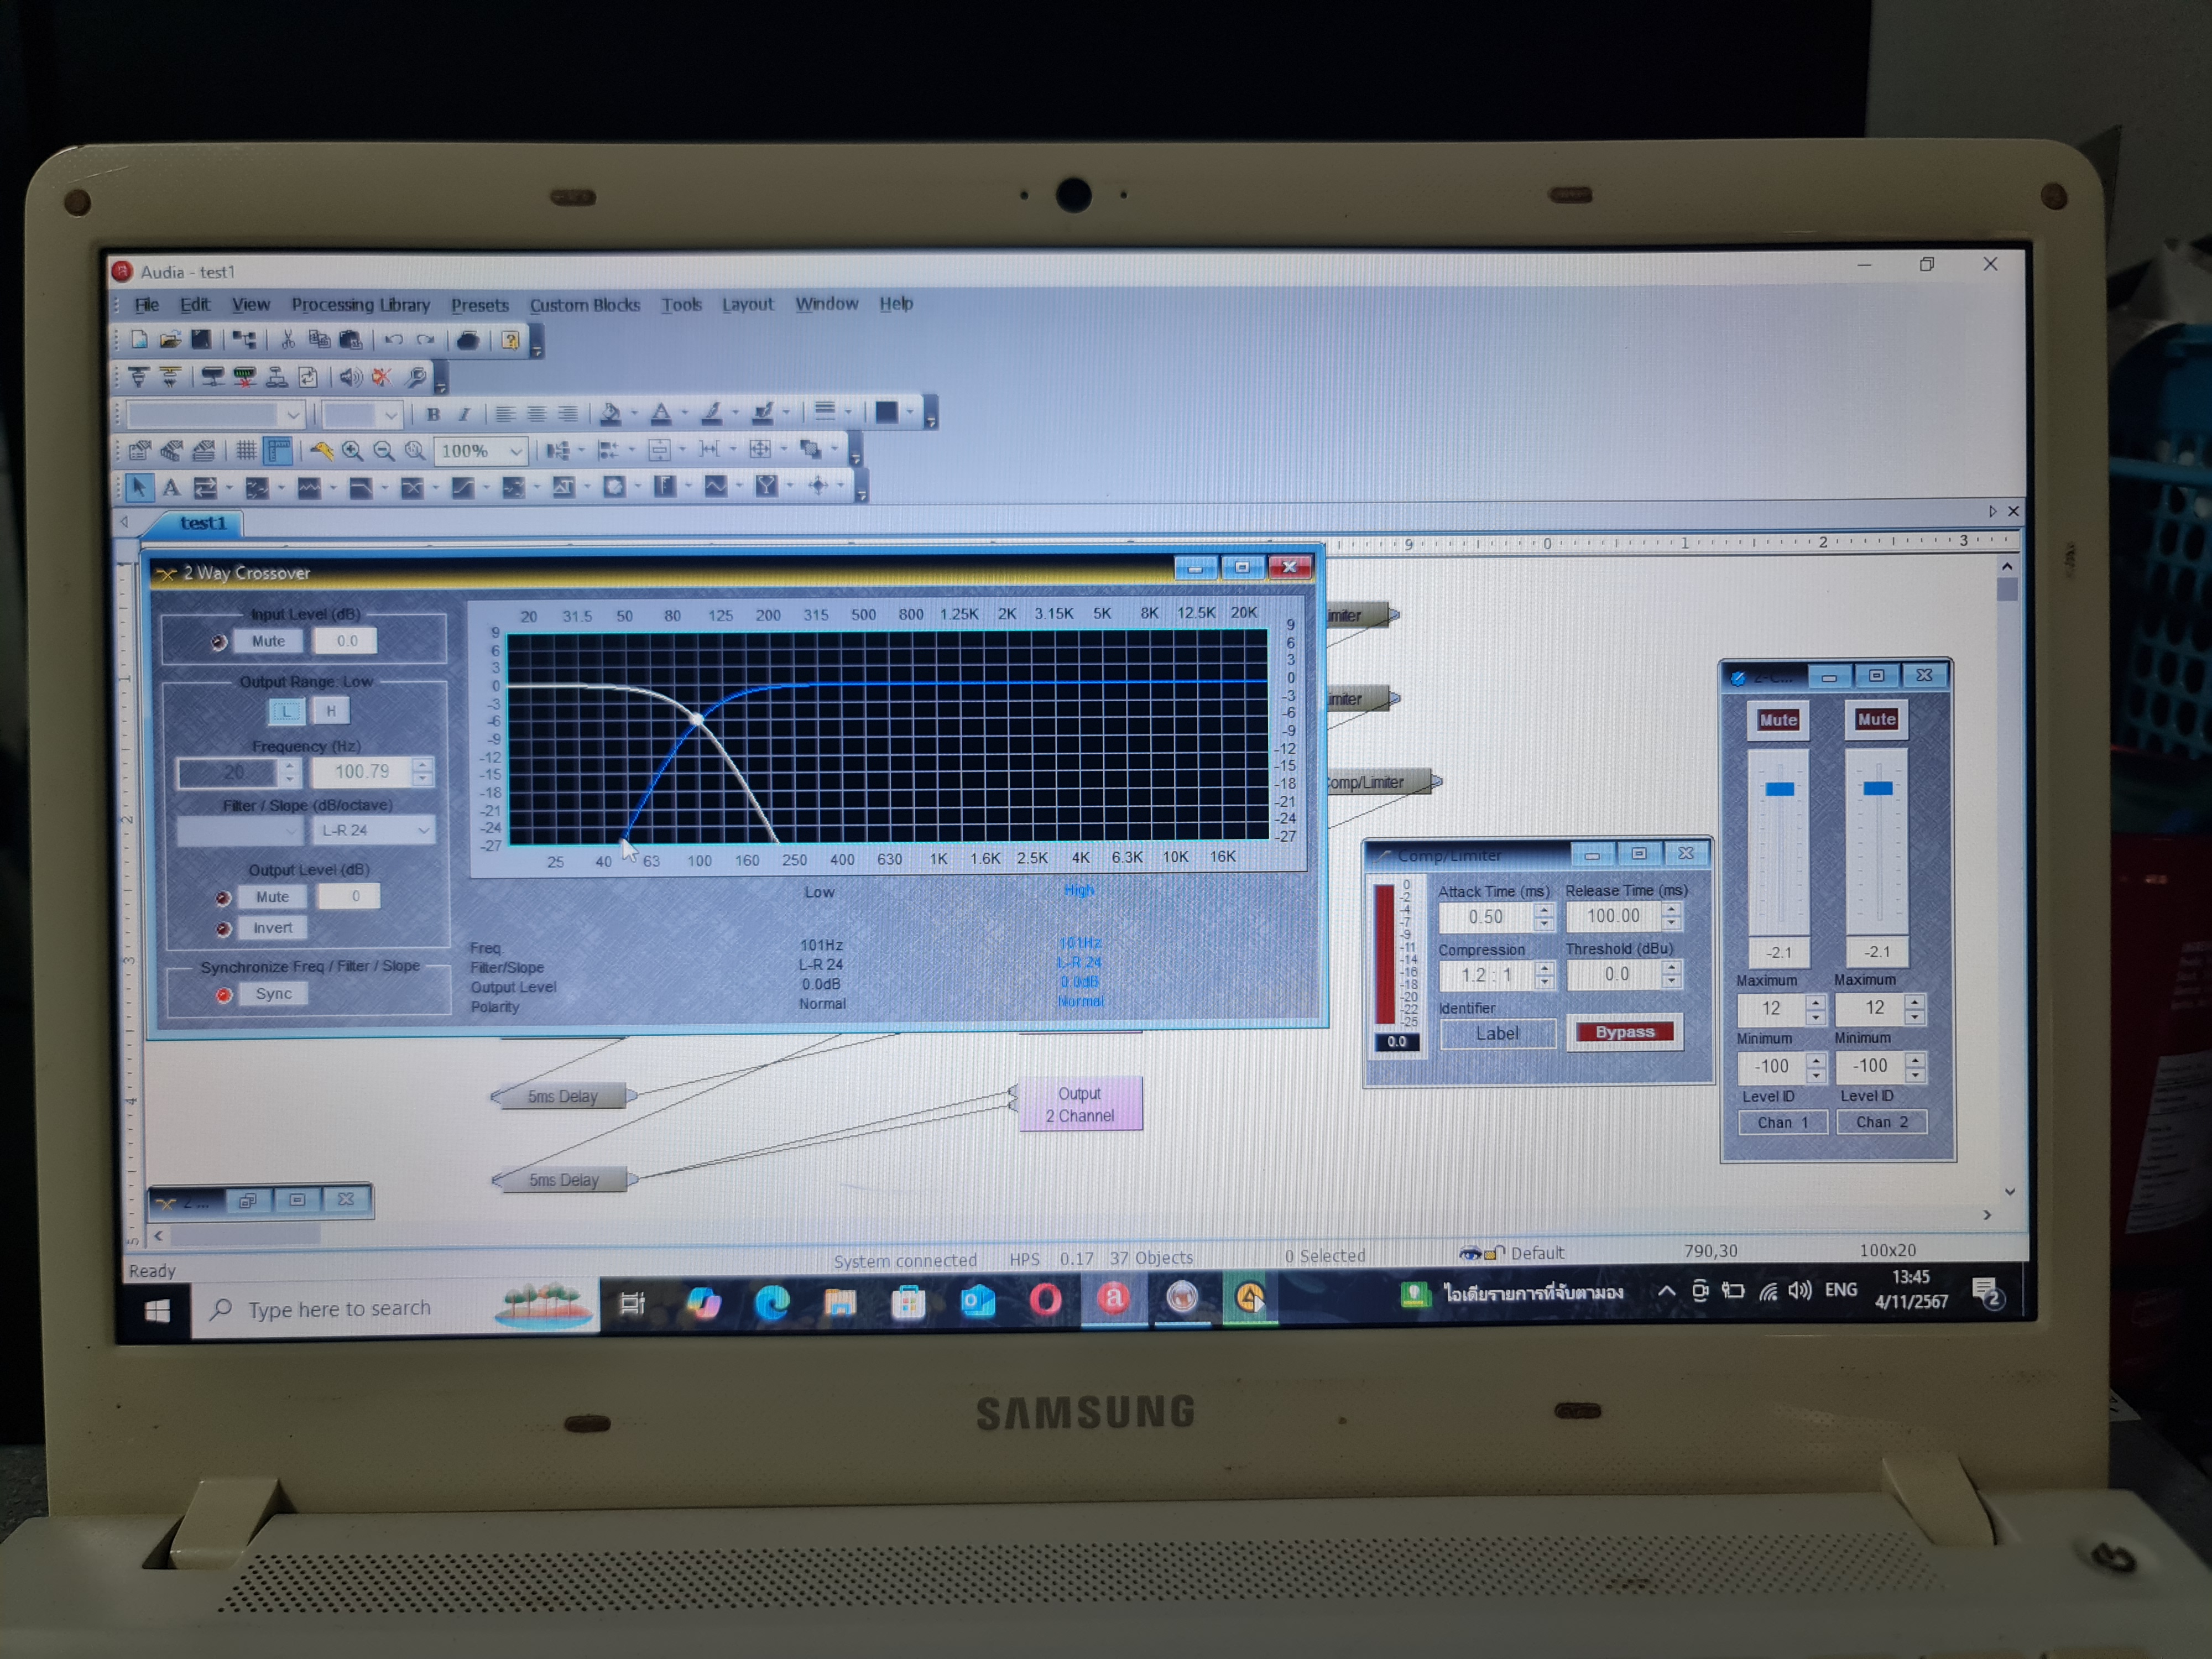Click the 100.79 frequency stepper arrows

423,771
